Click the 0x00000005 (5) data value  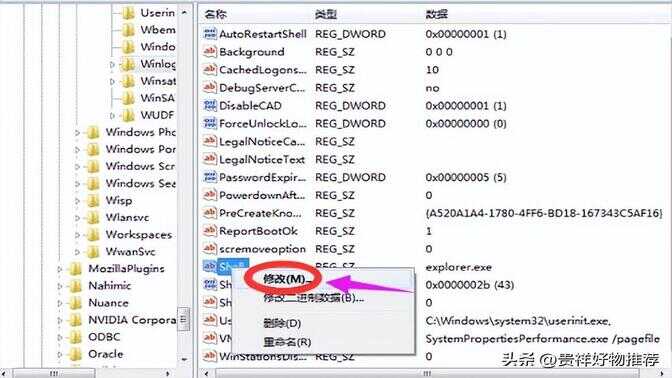pos(466,177)
